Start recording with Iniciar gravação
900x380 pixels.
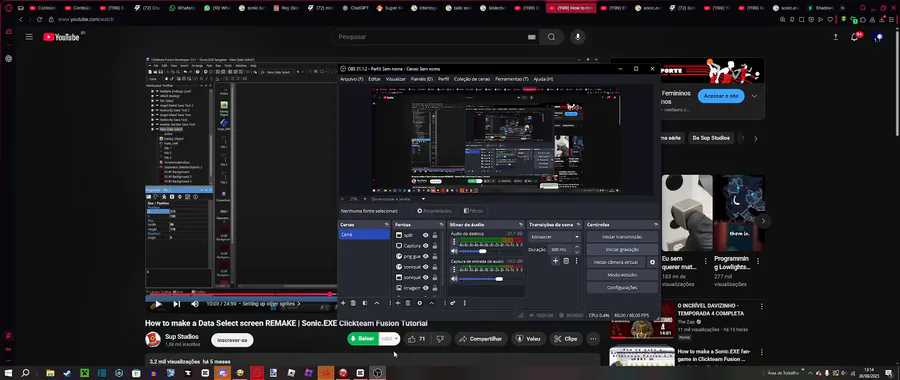point(622,250)
